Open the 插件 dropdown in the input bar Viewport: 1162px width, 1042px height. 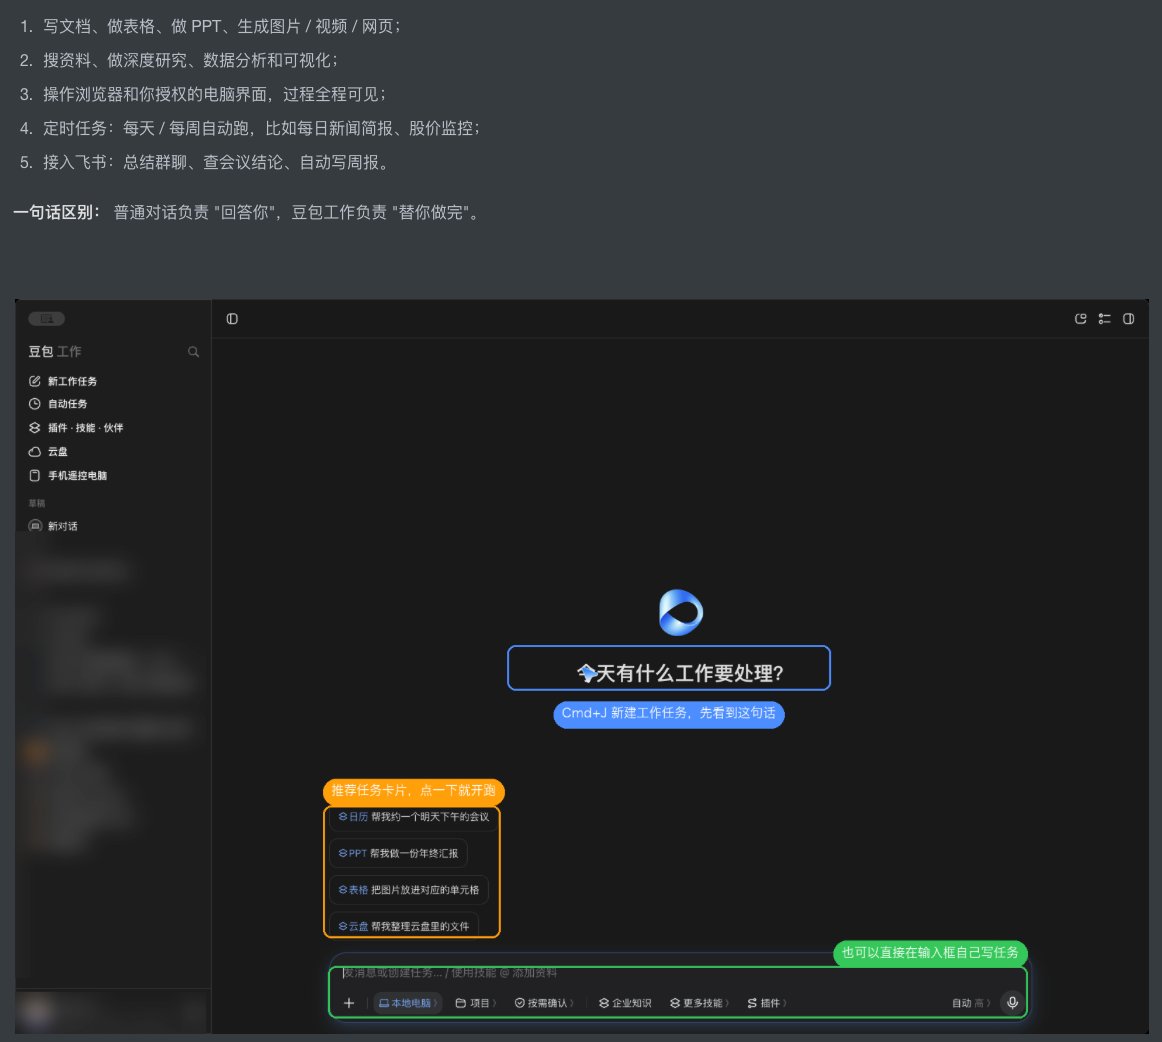click(x=766, y=1003)
